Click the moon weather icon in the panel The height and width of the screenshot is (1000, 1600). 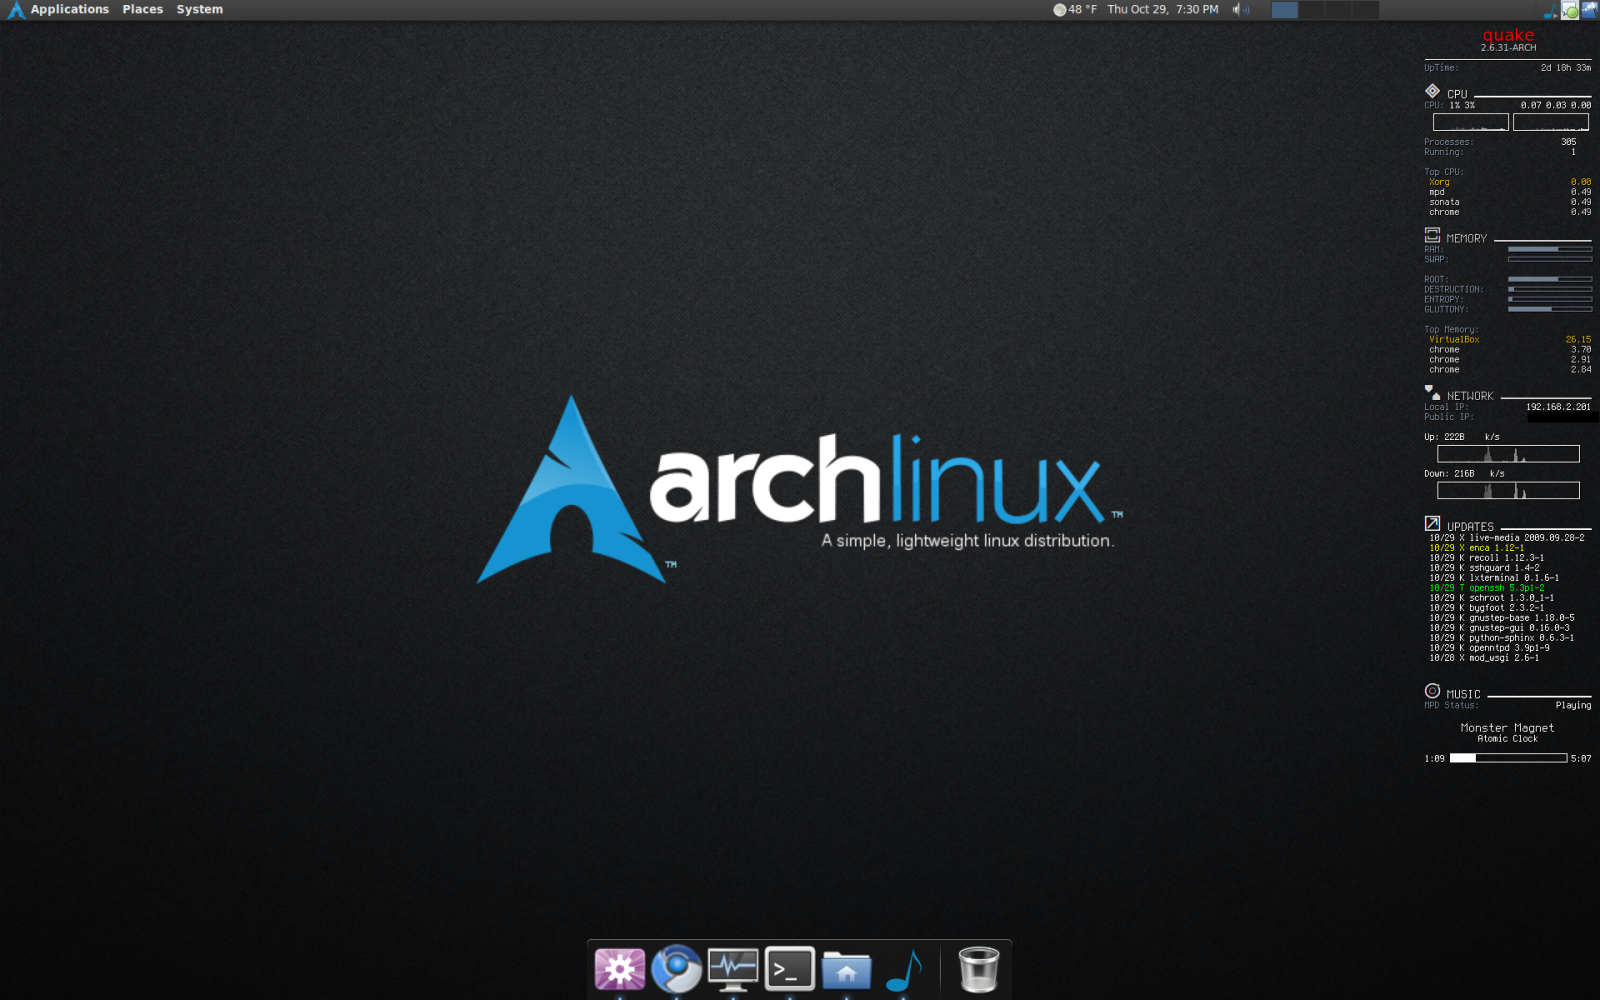[x=1060, y=10]
